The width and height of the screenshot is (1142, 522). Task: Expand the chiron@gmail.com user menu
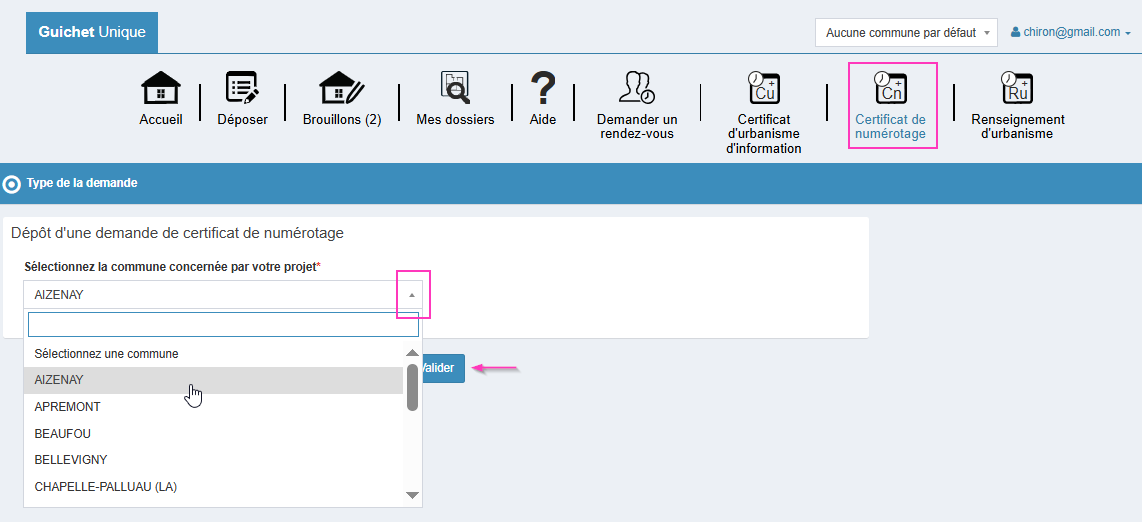1071,32
